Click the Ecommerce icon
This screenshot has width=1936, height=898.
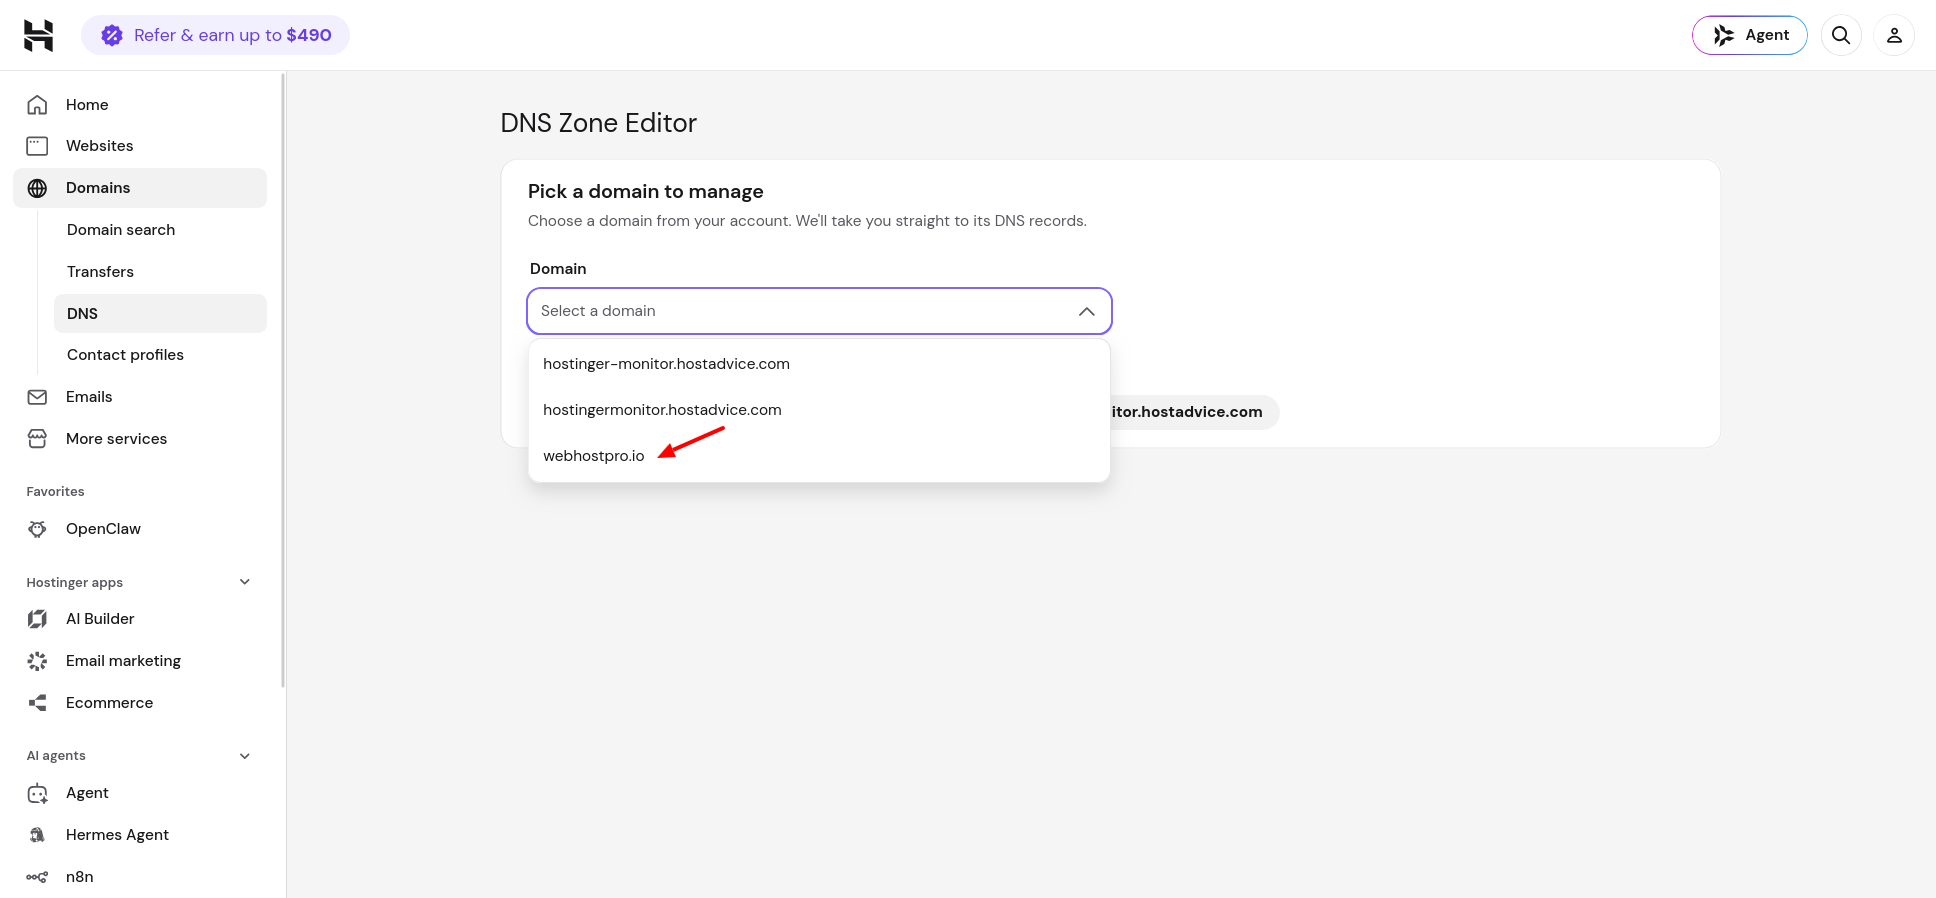click(x=37, y=703)
